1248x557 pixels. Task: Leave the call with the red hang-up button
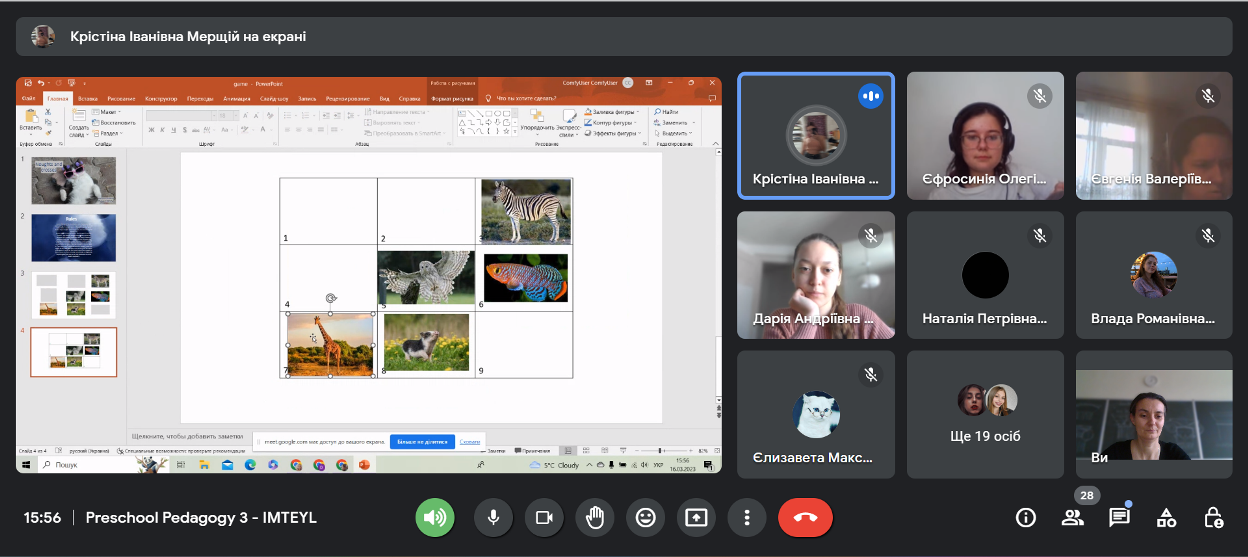point(805,517)
